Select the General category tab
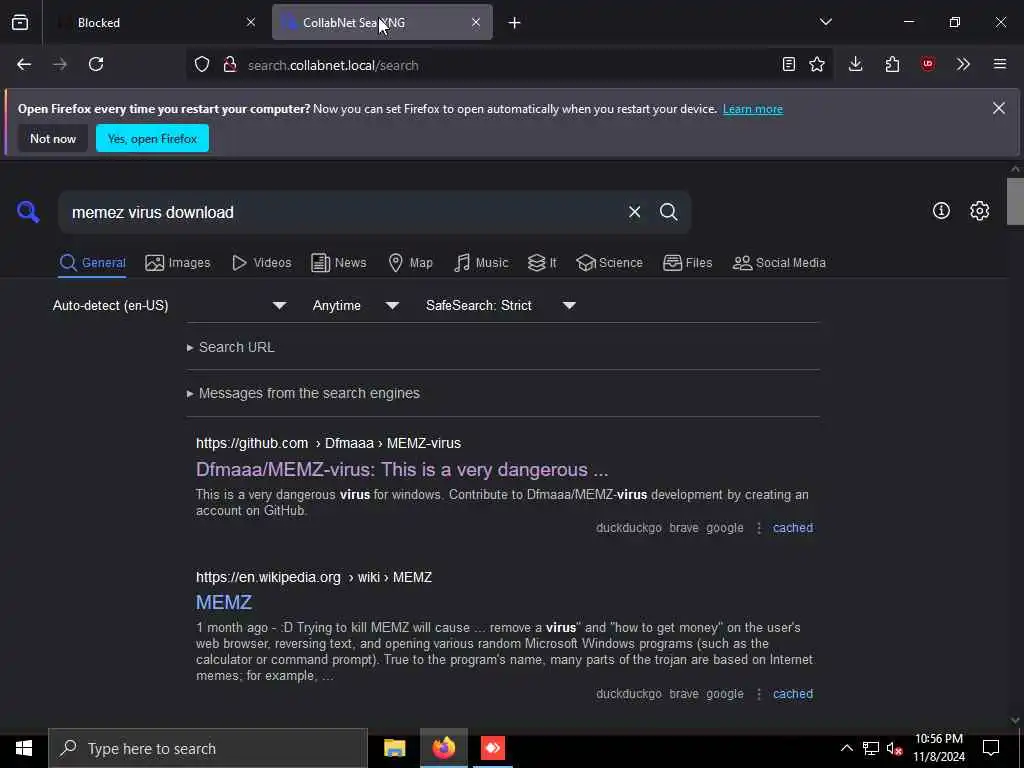 [x=92, y=263]
